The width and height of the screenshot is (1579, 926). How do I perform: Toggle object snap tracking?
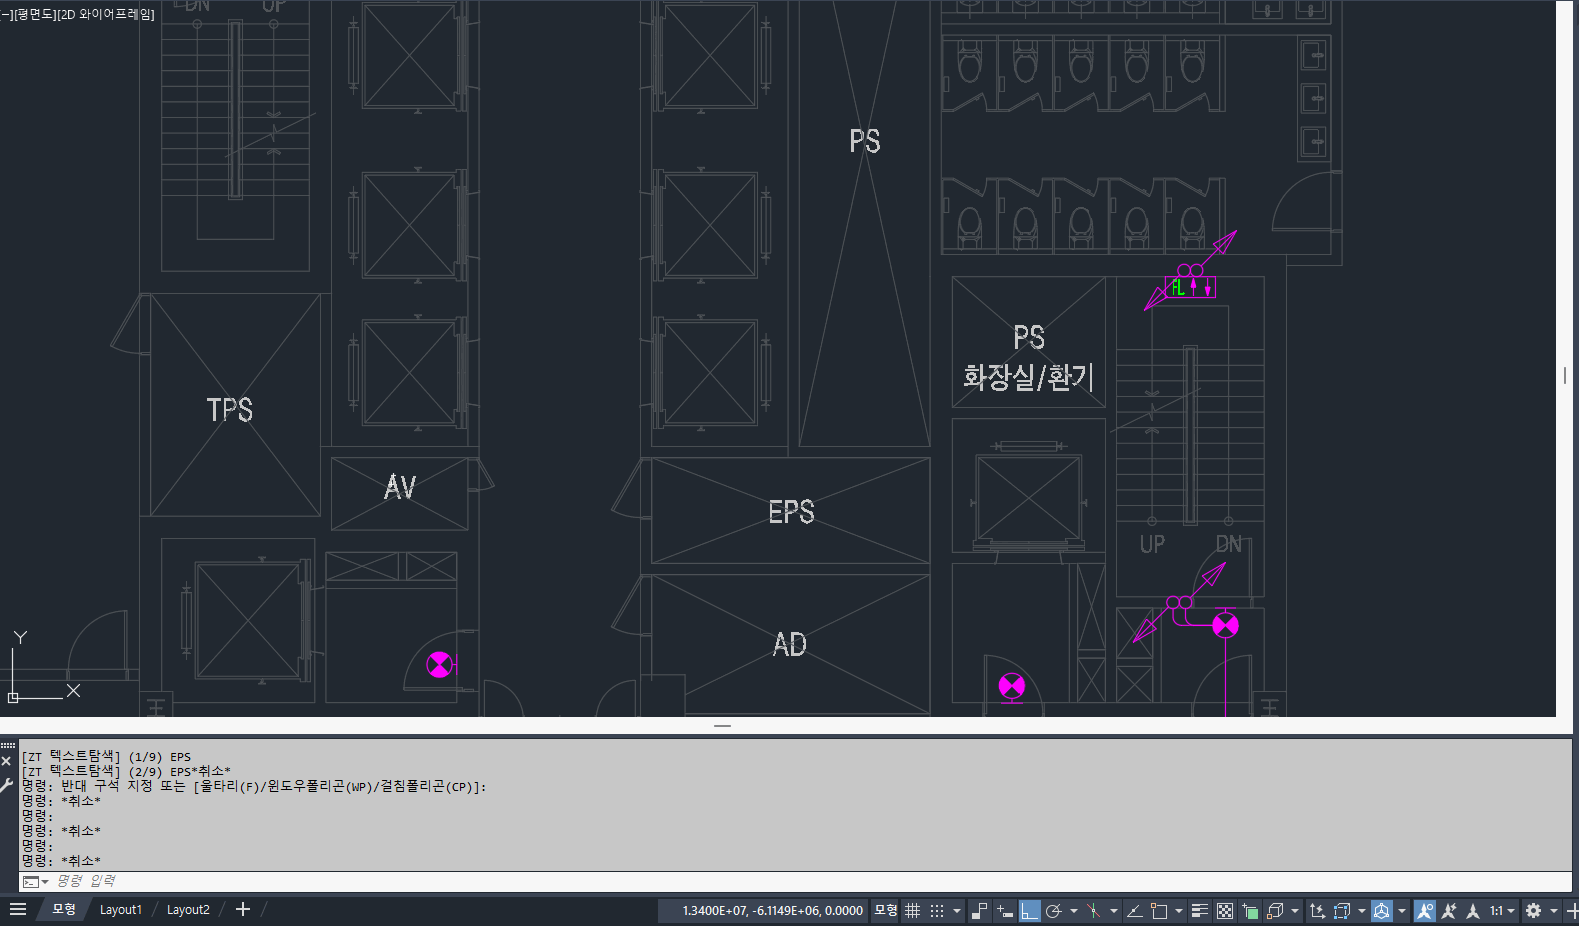[1134, 911]
